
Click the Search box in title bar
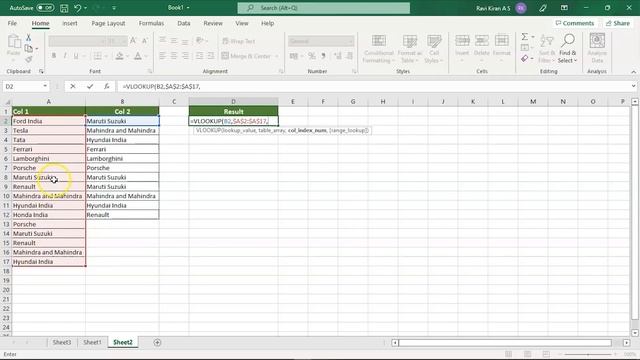[x=324, y=8]
